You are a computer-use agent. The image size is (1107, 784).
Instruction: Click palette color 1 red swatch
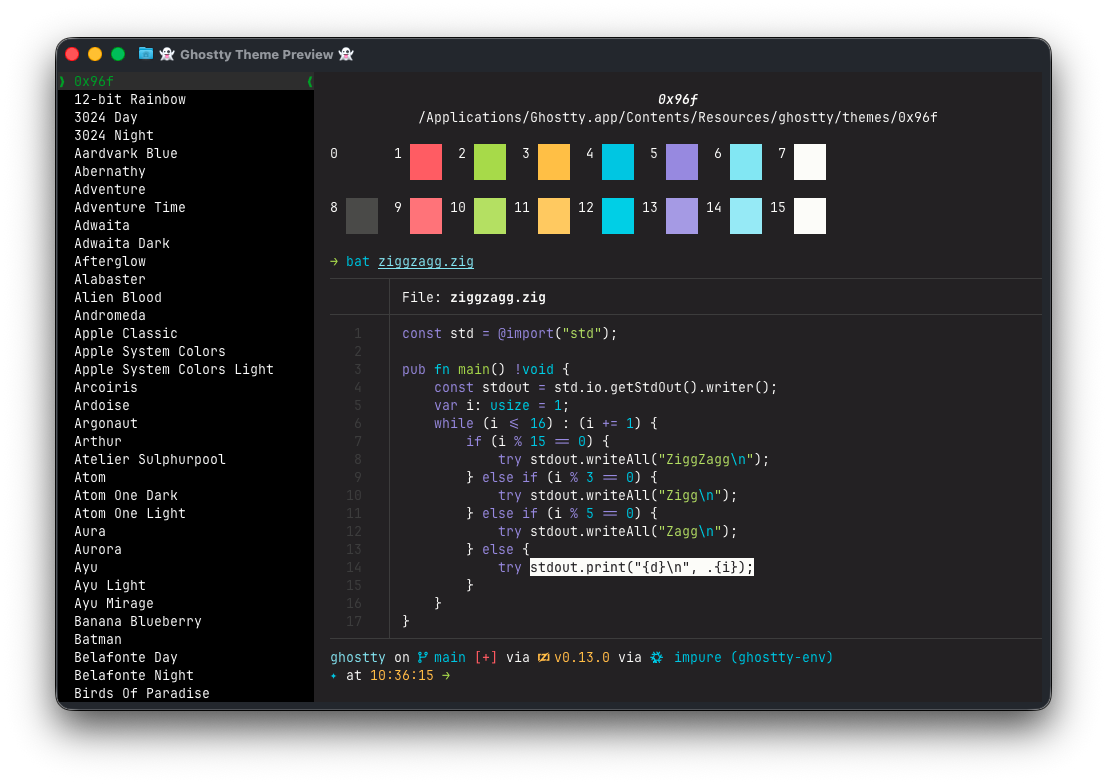426,162
